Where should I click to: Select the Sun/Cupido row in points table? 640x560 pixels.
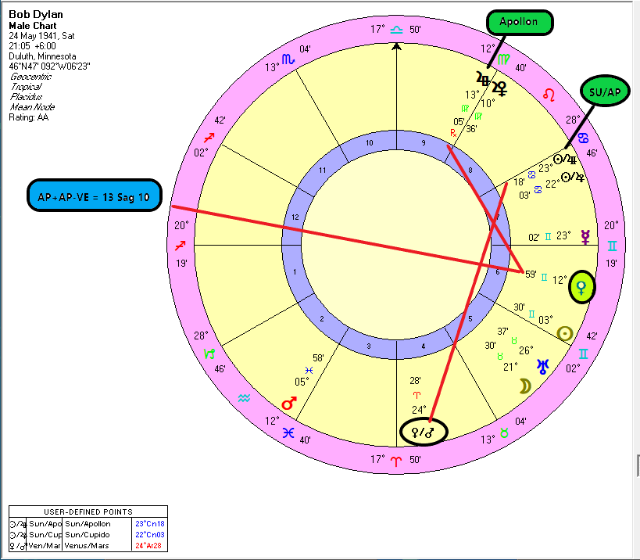(x=88, y=535)
